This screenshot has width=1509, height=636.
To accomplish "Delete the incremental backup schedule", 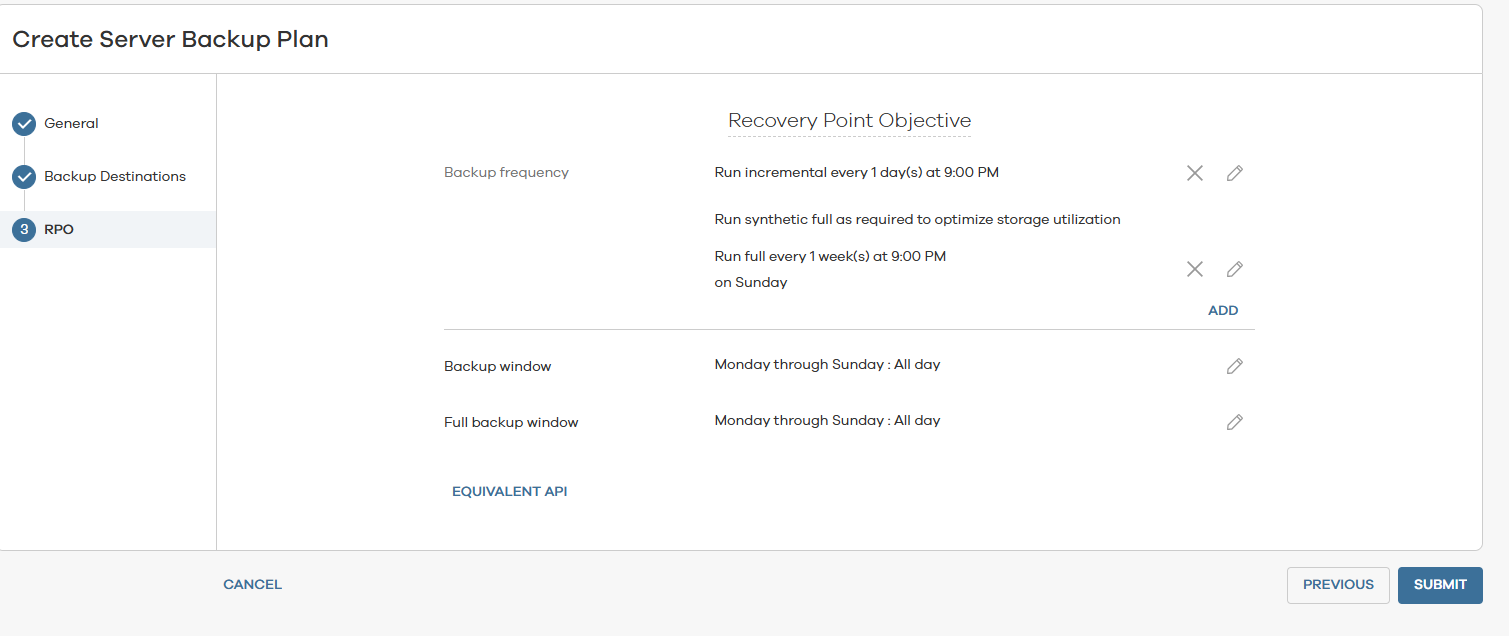I will click(x=1194, y=173).
